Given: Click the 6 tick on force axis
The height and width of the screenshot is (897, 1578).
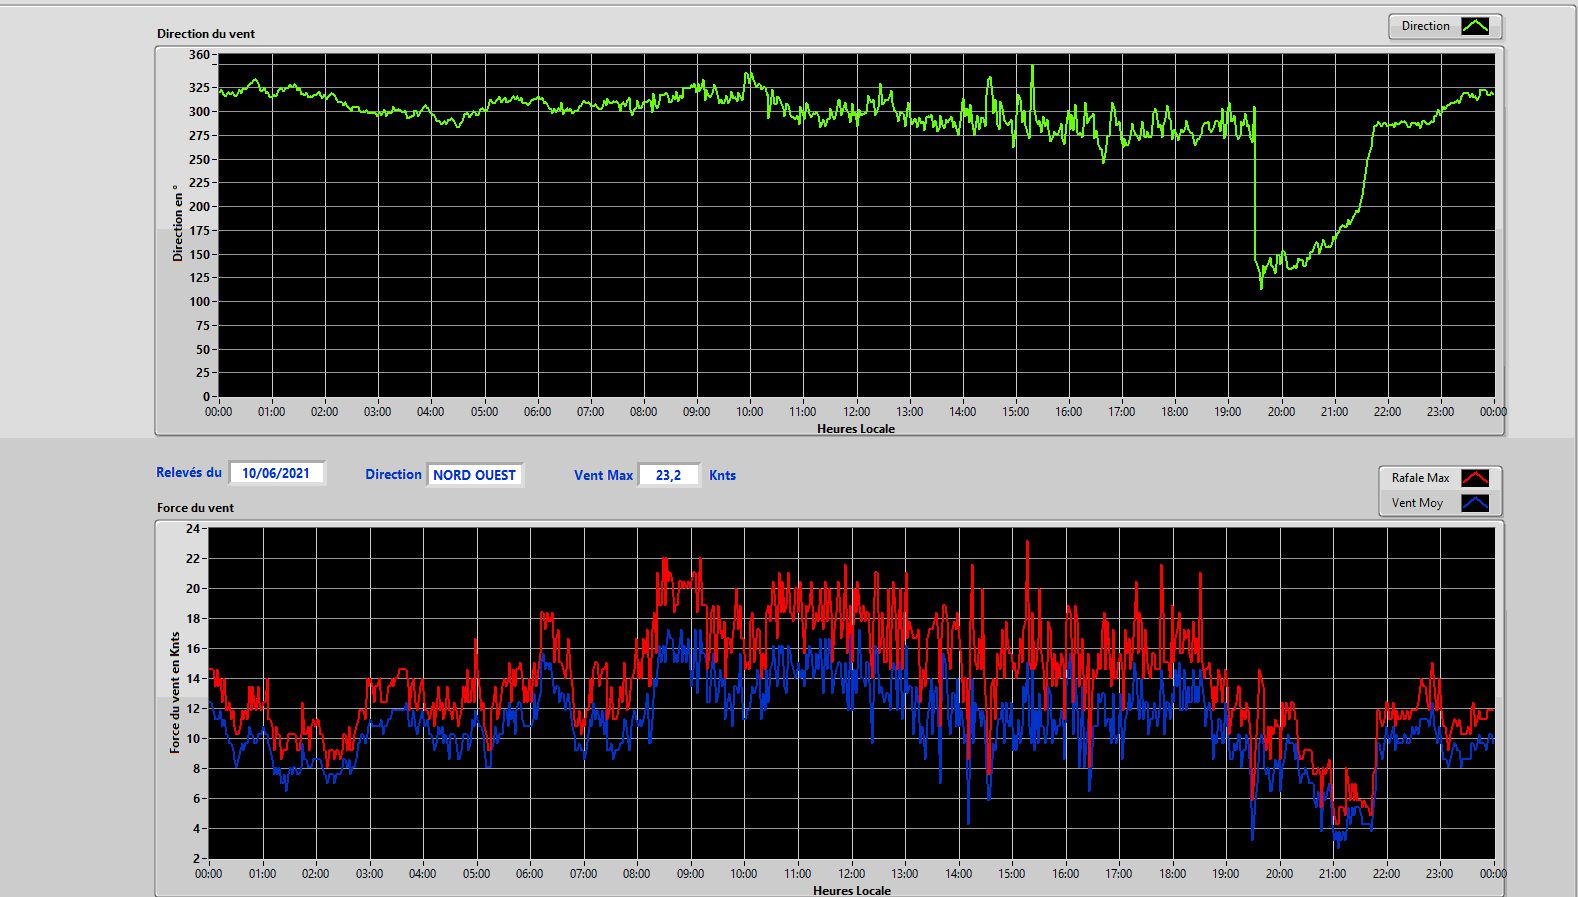Looking at the screenshot, I should (x=197, y=799).
